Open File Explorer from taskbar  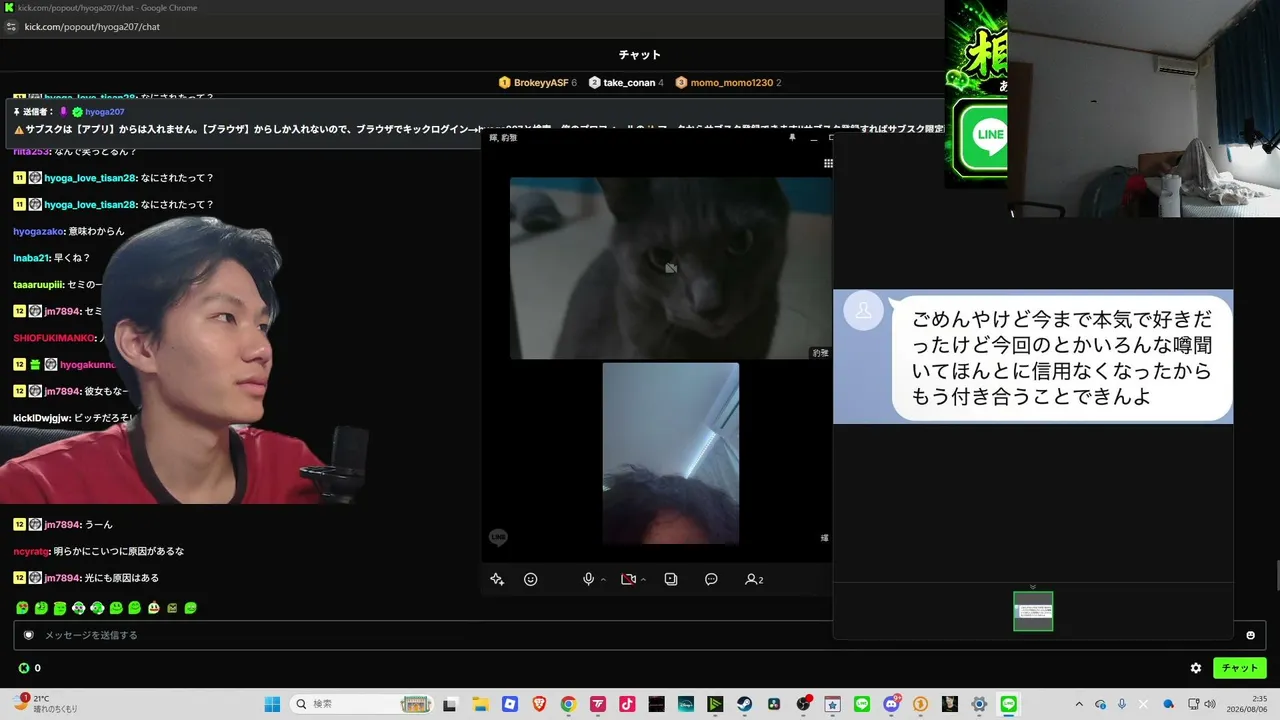click(480, 704)
